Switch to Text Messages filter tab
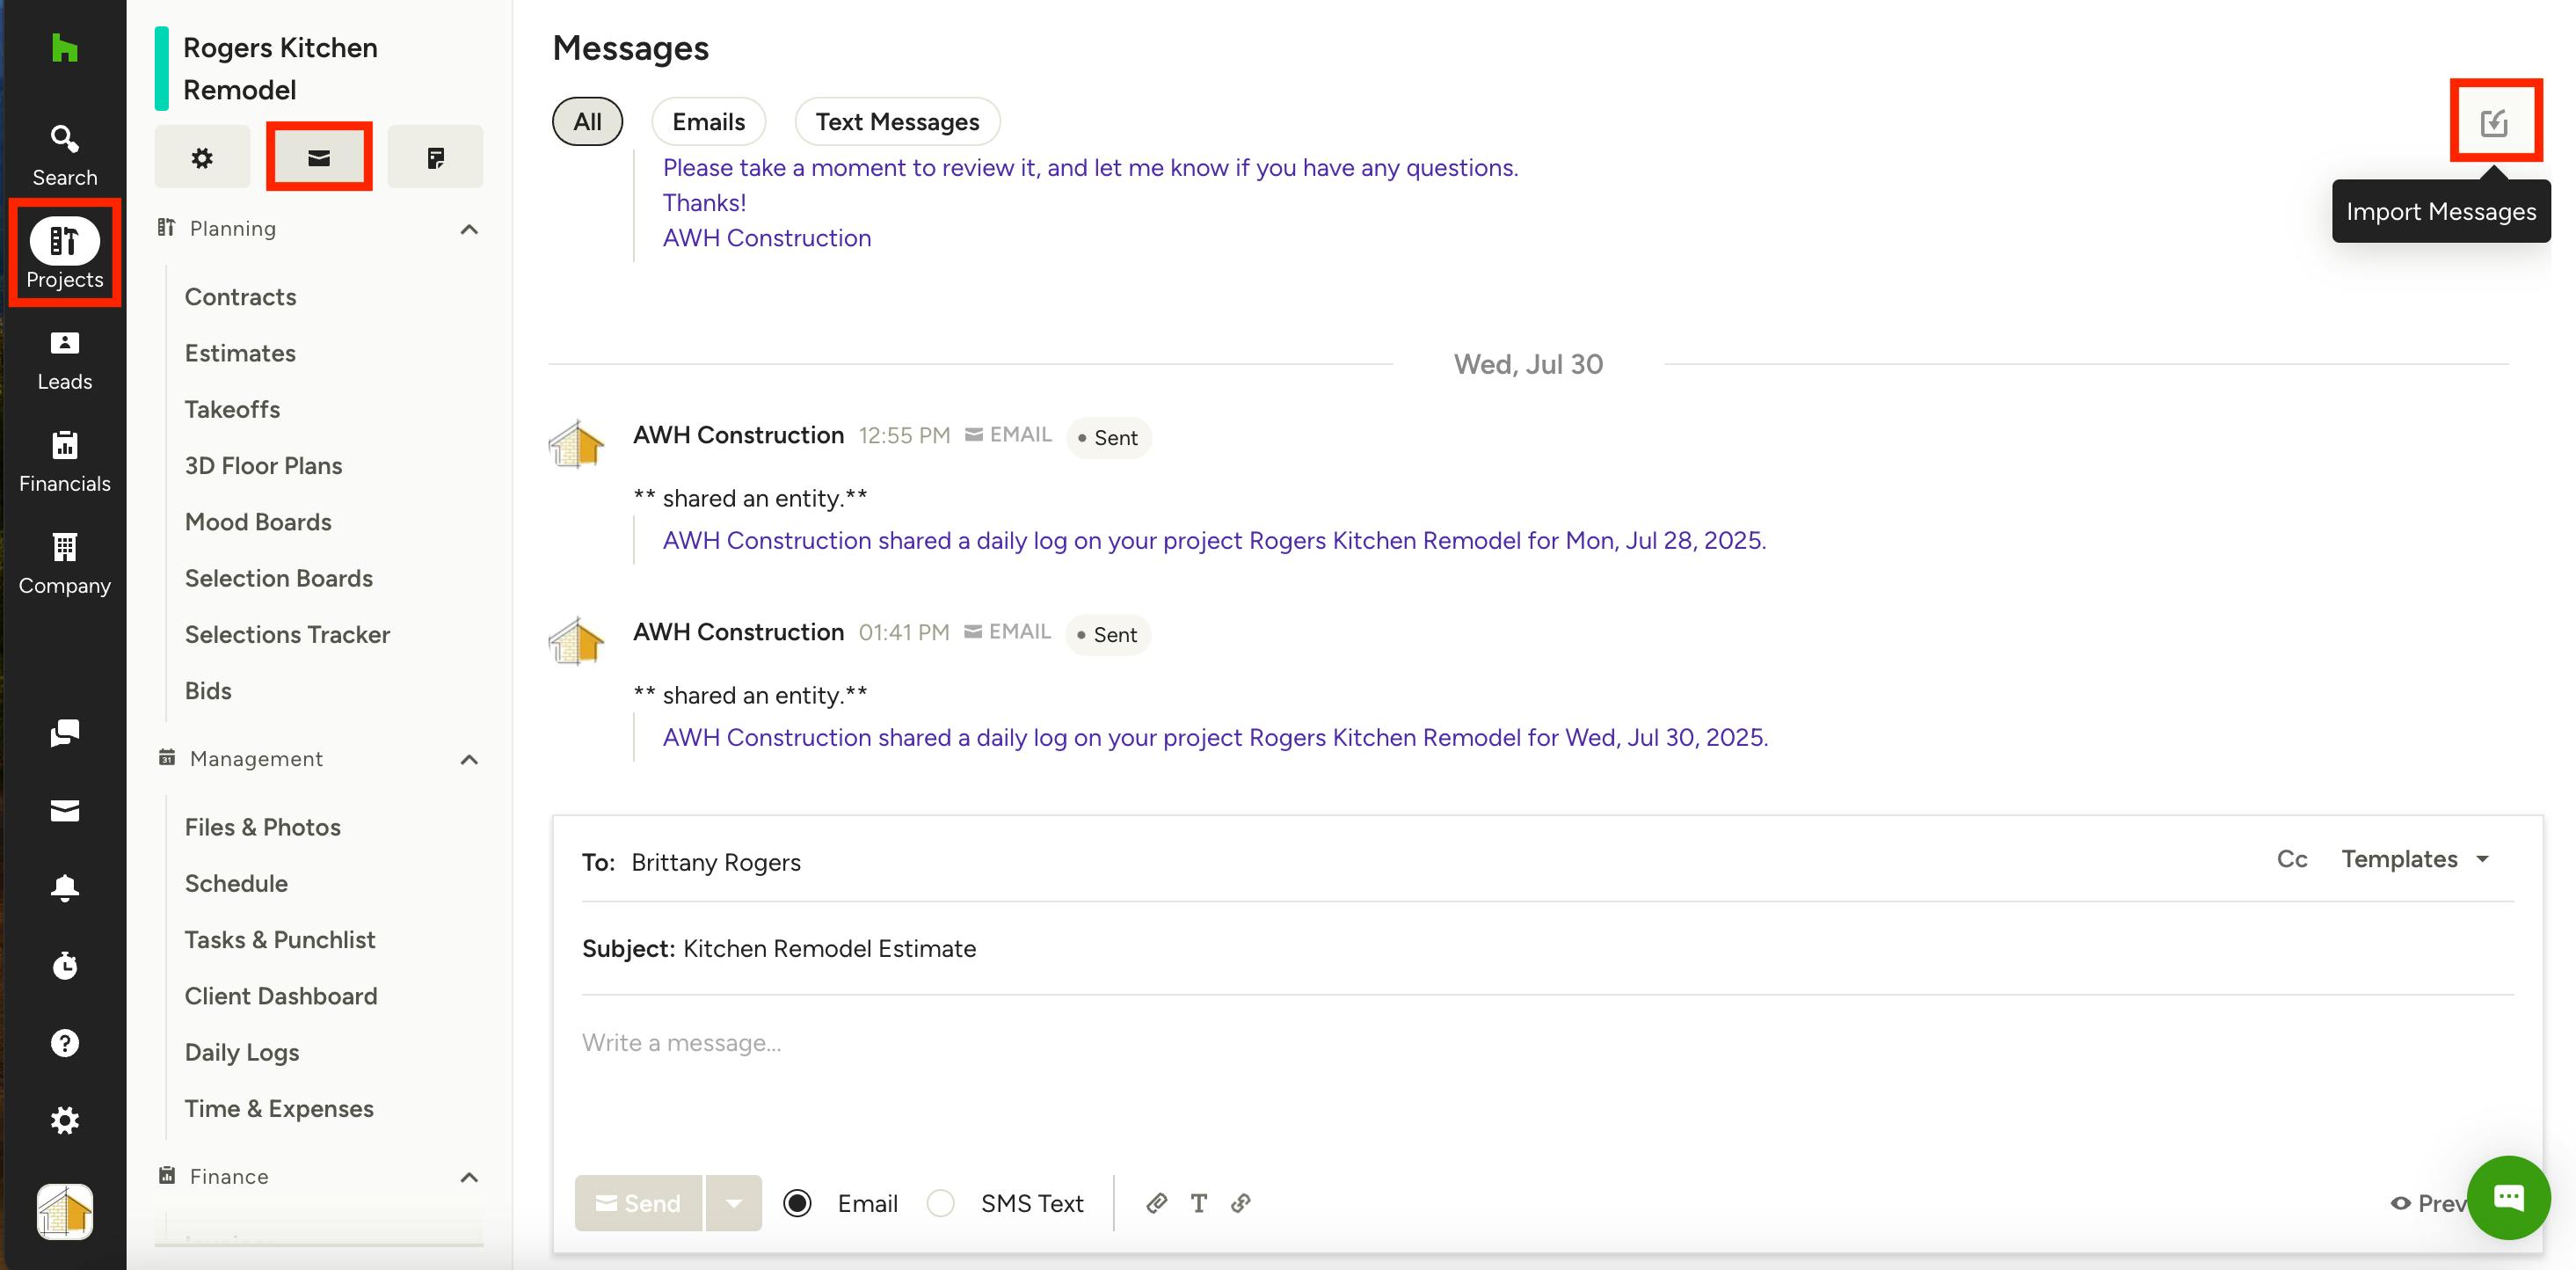The height and width of the screenshot is (1270, 2576). pos(897,122)
